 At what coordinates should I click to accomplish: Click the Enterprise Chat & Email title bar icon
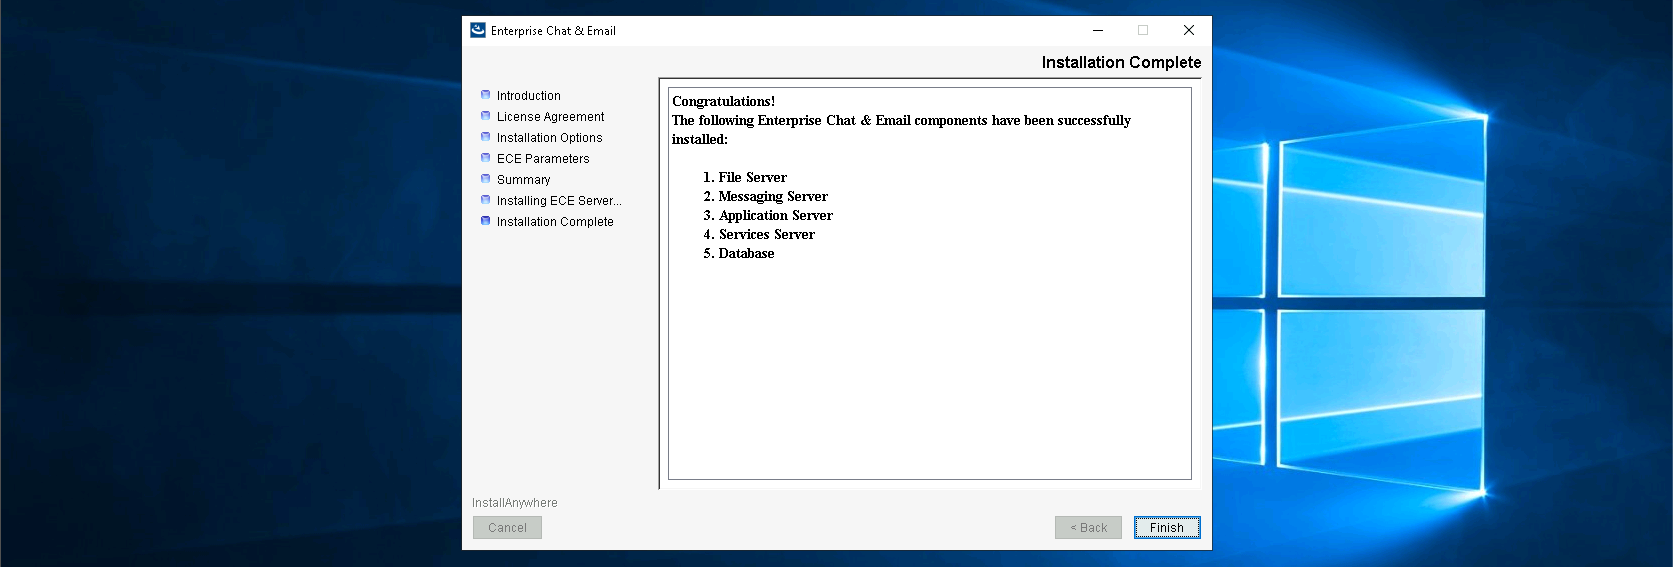tap(478, 30)
